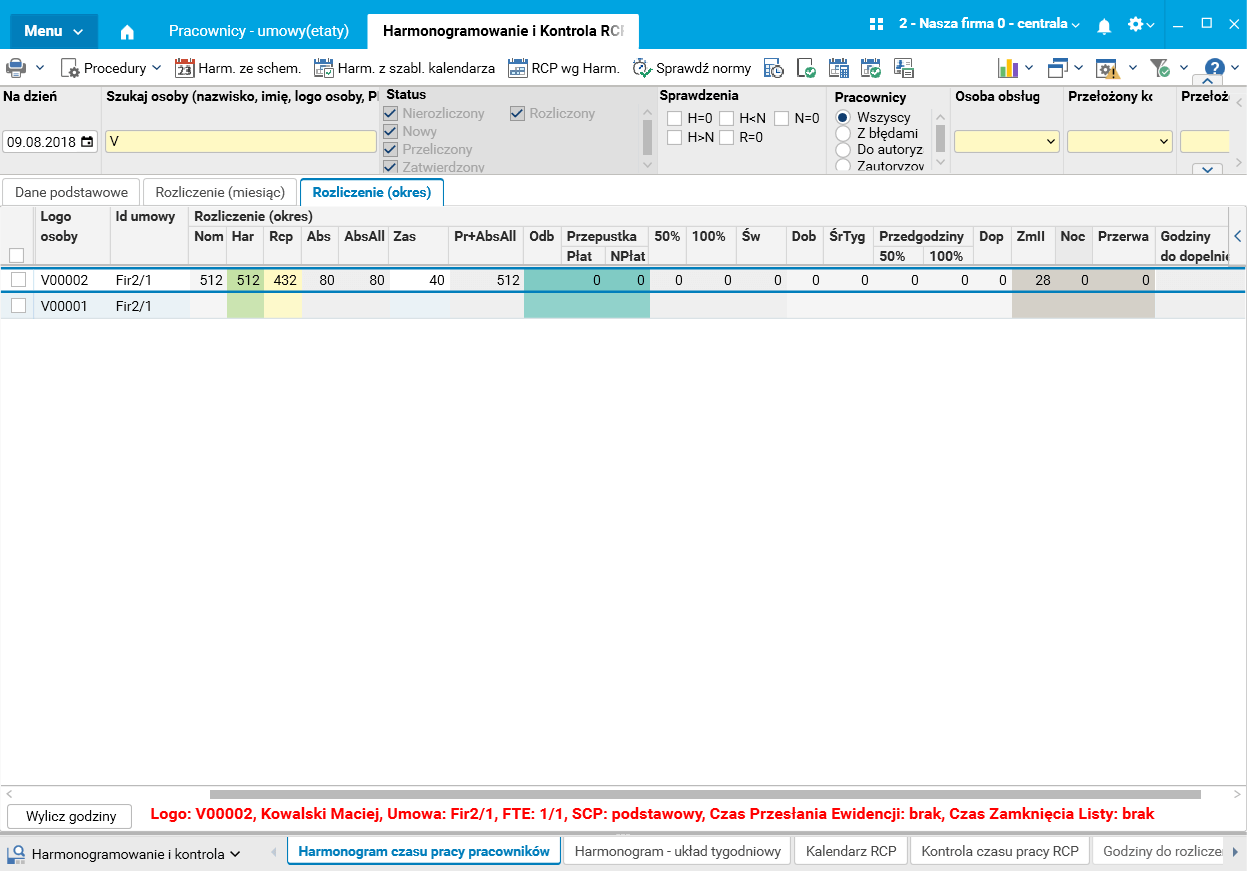Viewport: 1247px width, 871px height.
Task: Open the settings gear in title bar
Action: pos(1135,24)
